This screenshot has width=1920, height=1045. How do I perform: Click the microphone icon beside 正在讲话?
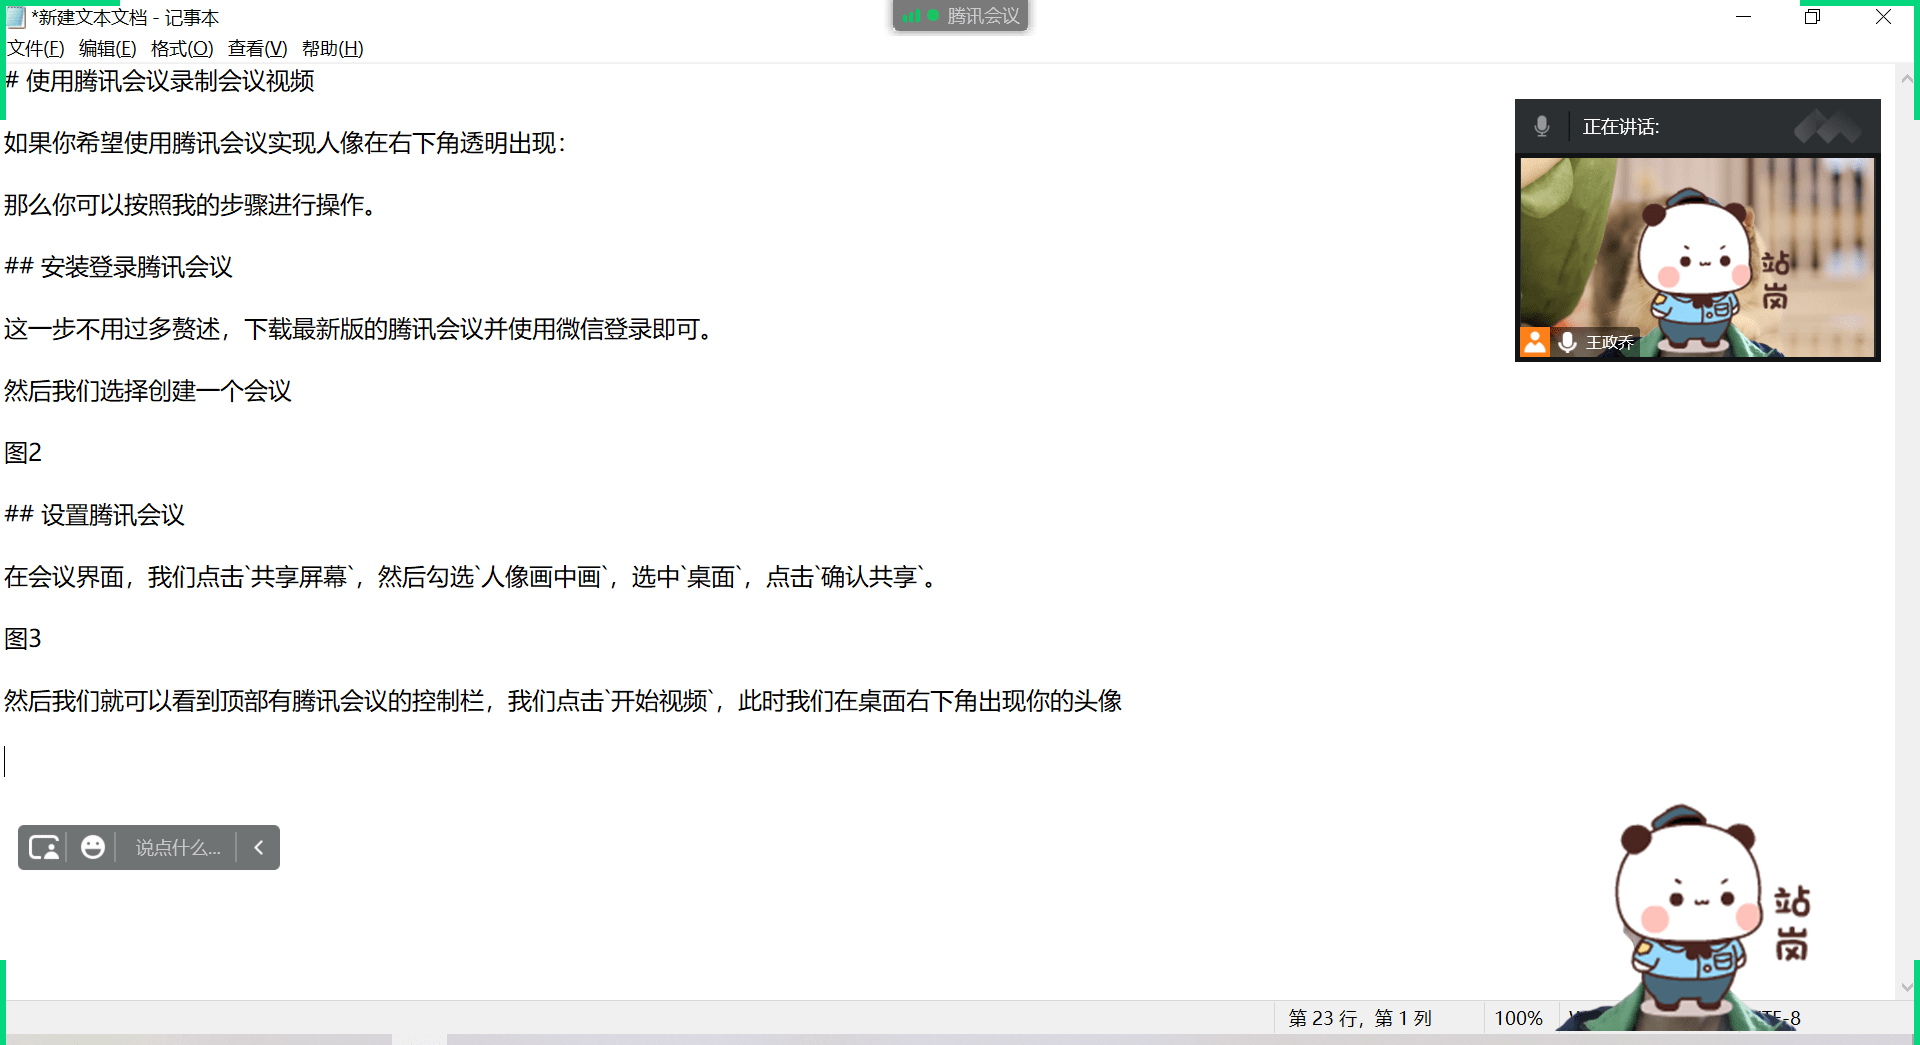click(1542, 126)
